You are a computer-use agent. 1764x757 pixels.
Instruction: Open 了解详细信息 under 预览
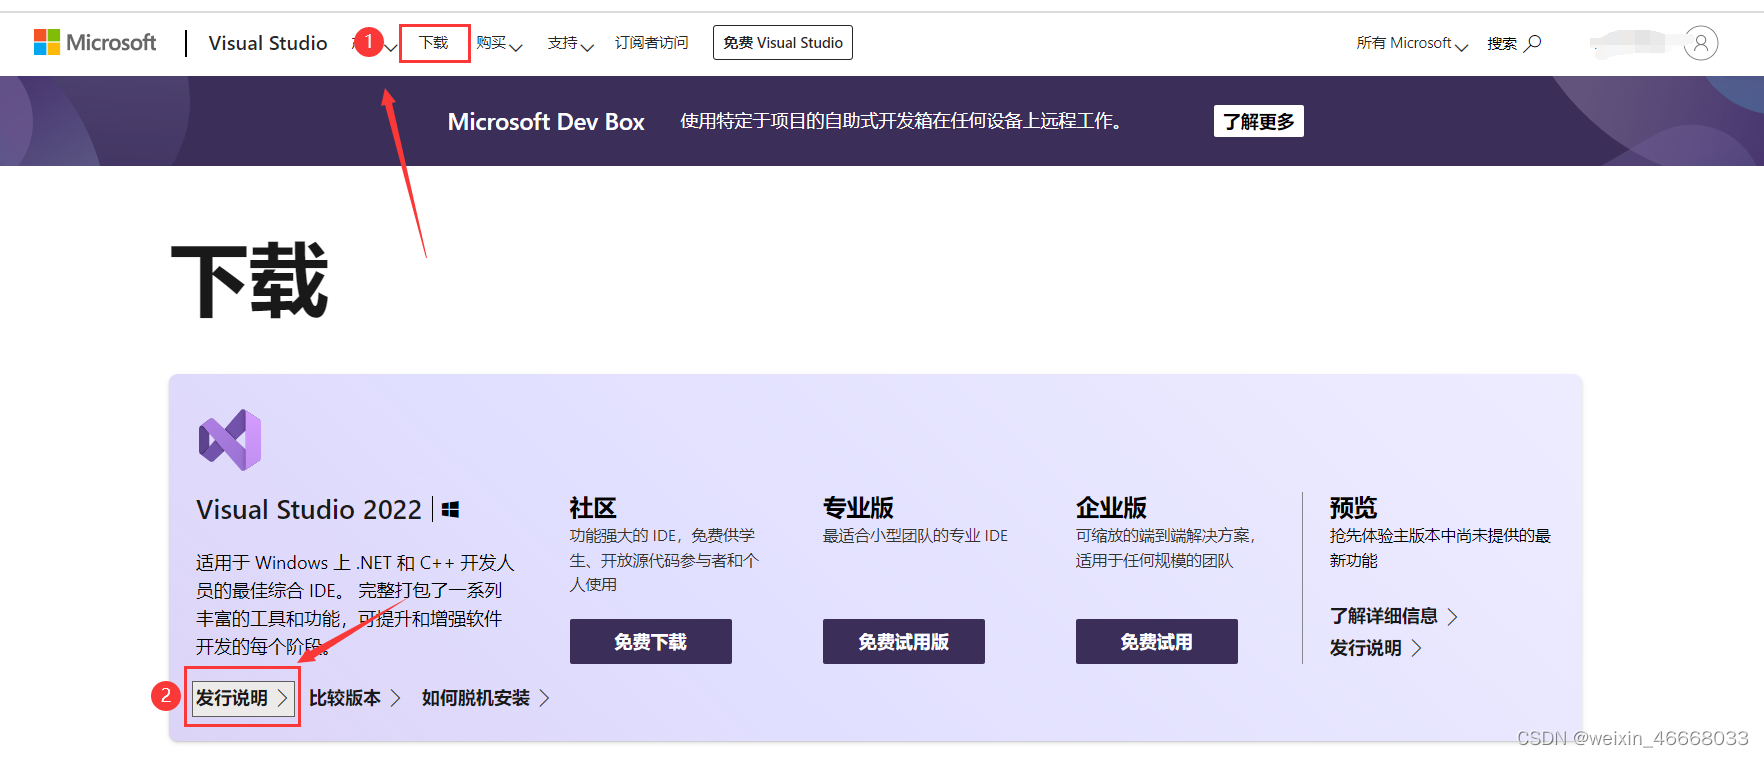point(1394,616)
